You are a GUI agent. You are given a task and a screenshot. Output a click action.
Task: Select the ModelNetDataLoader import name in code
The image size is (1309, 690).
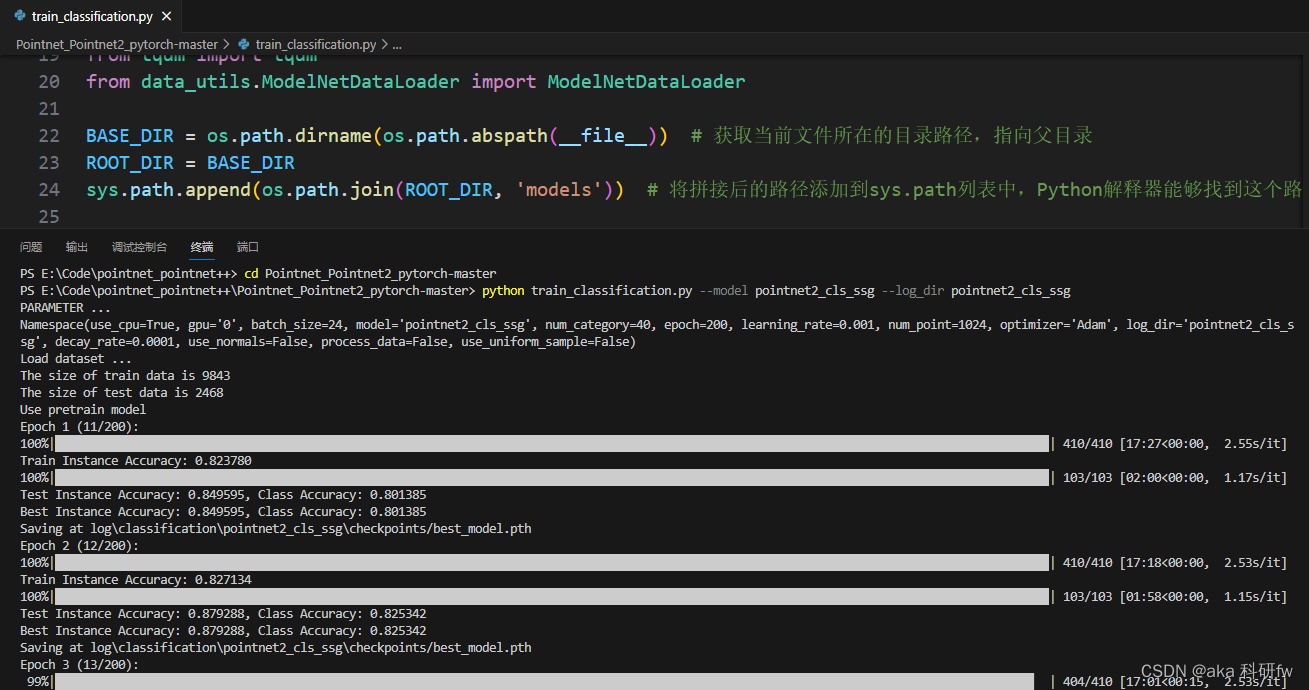pos(645,81)
